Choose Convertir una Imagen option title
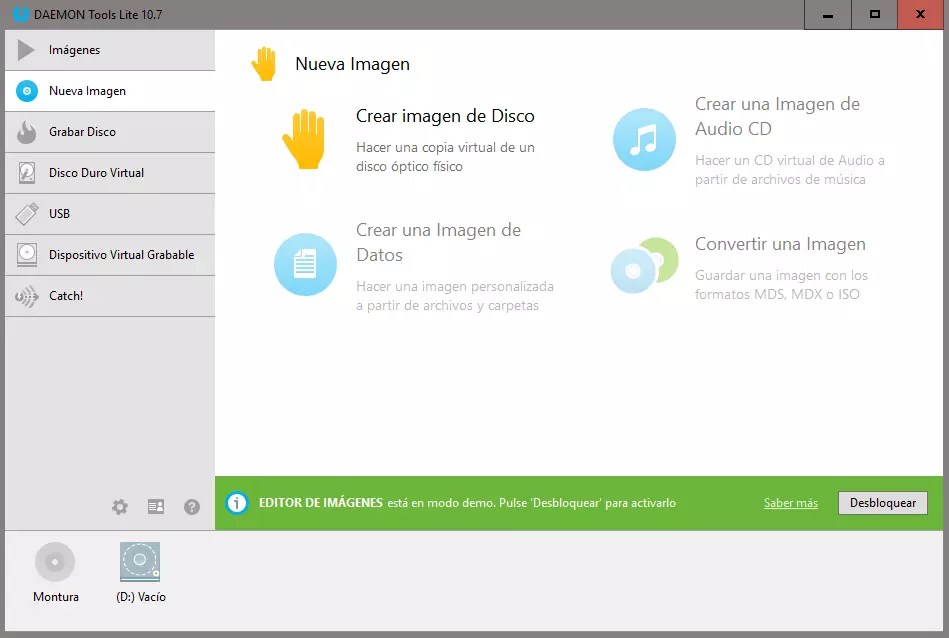This screenshot has height=638, width=949. coord(780,244)
